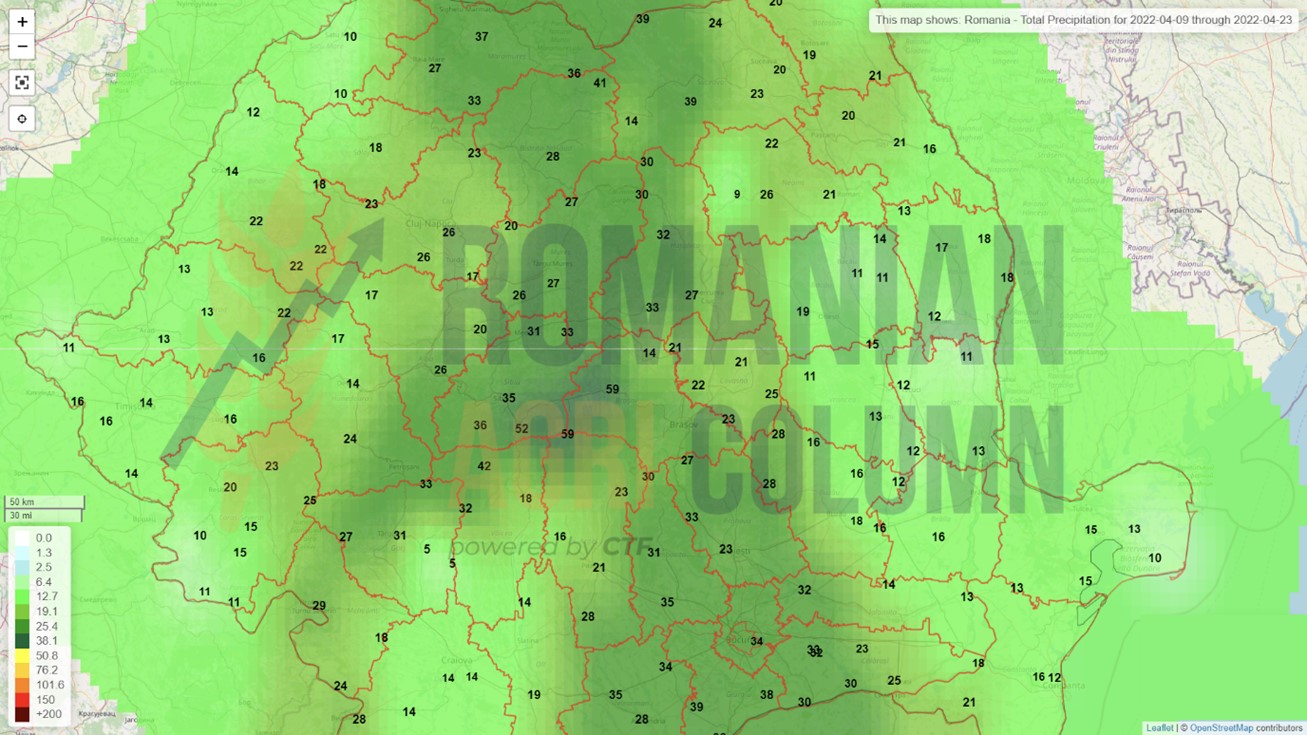This screenshot has width=1307, height=735.
Task: Click the 30 mi scale bar
Action: [x=43, y=515]
